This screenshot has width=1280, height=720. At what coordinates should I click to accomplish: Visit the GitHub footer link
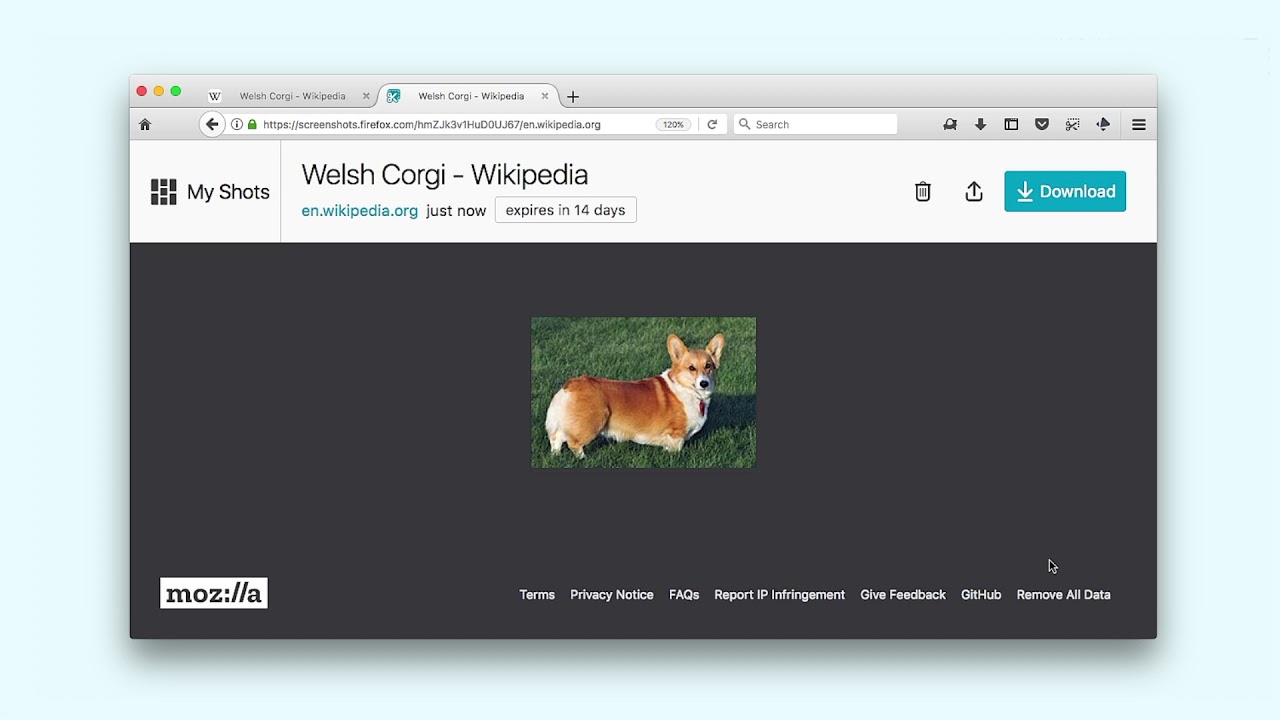[981, 595]
